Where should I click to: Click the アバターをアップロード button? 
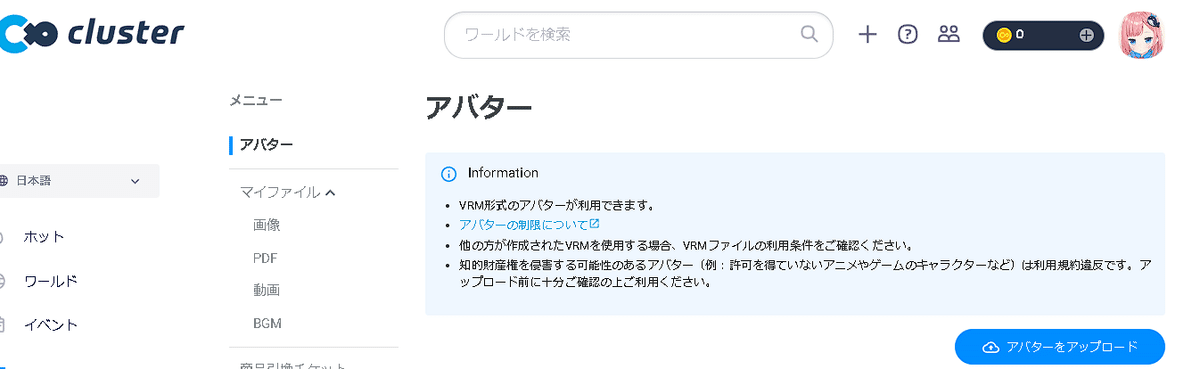tap(1060, 347)
